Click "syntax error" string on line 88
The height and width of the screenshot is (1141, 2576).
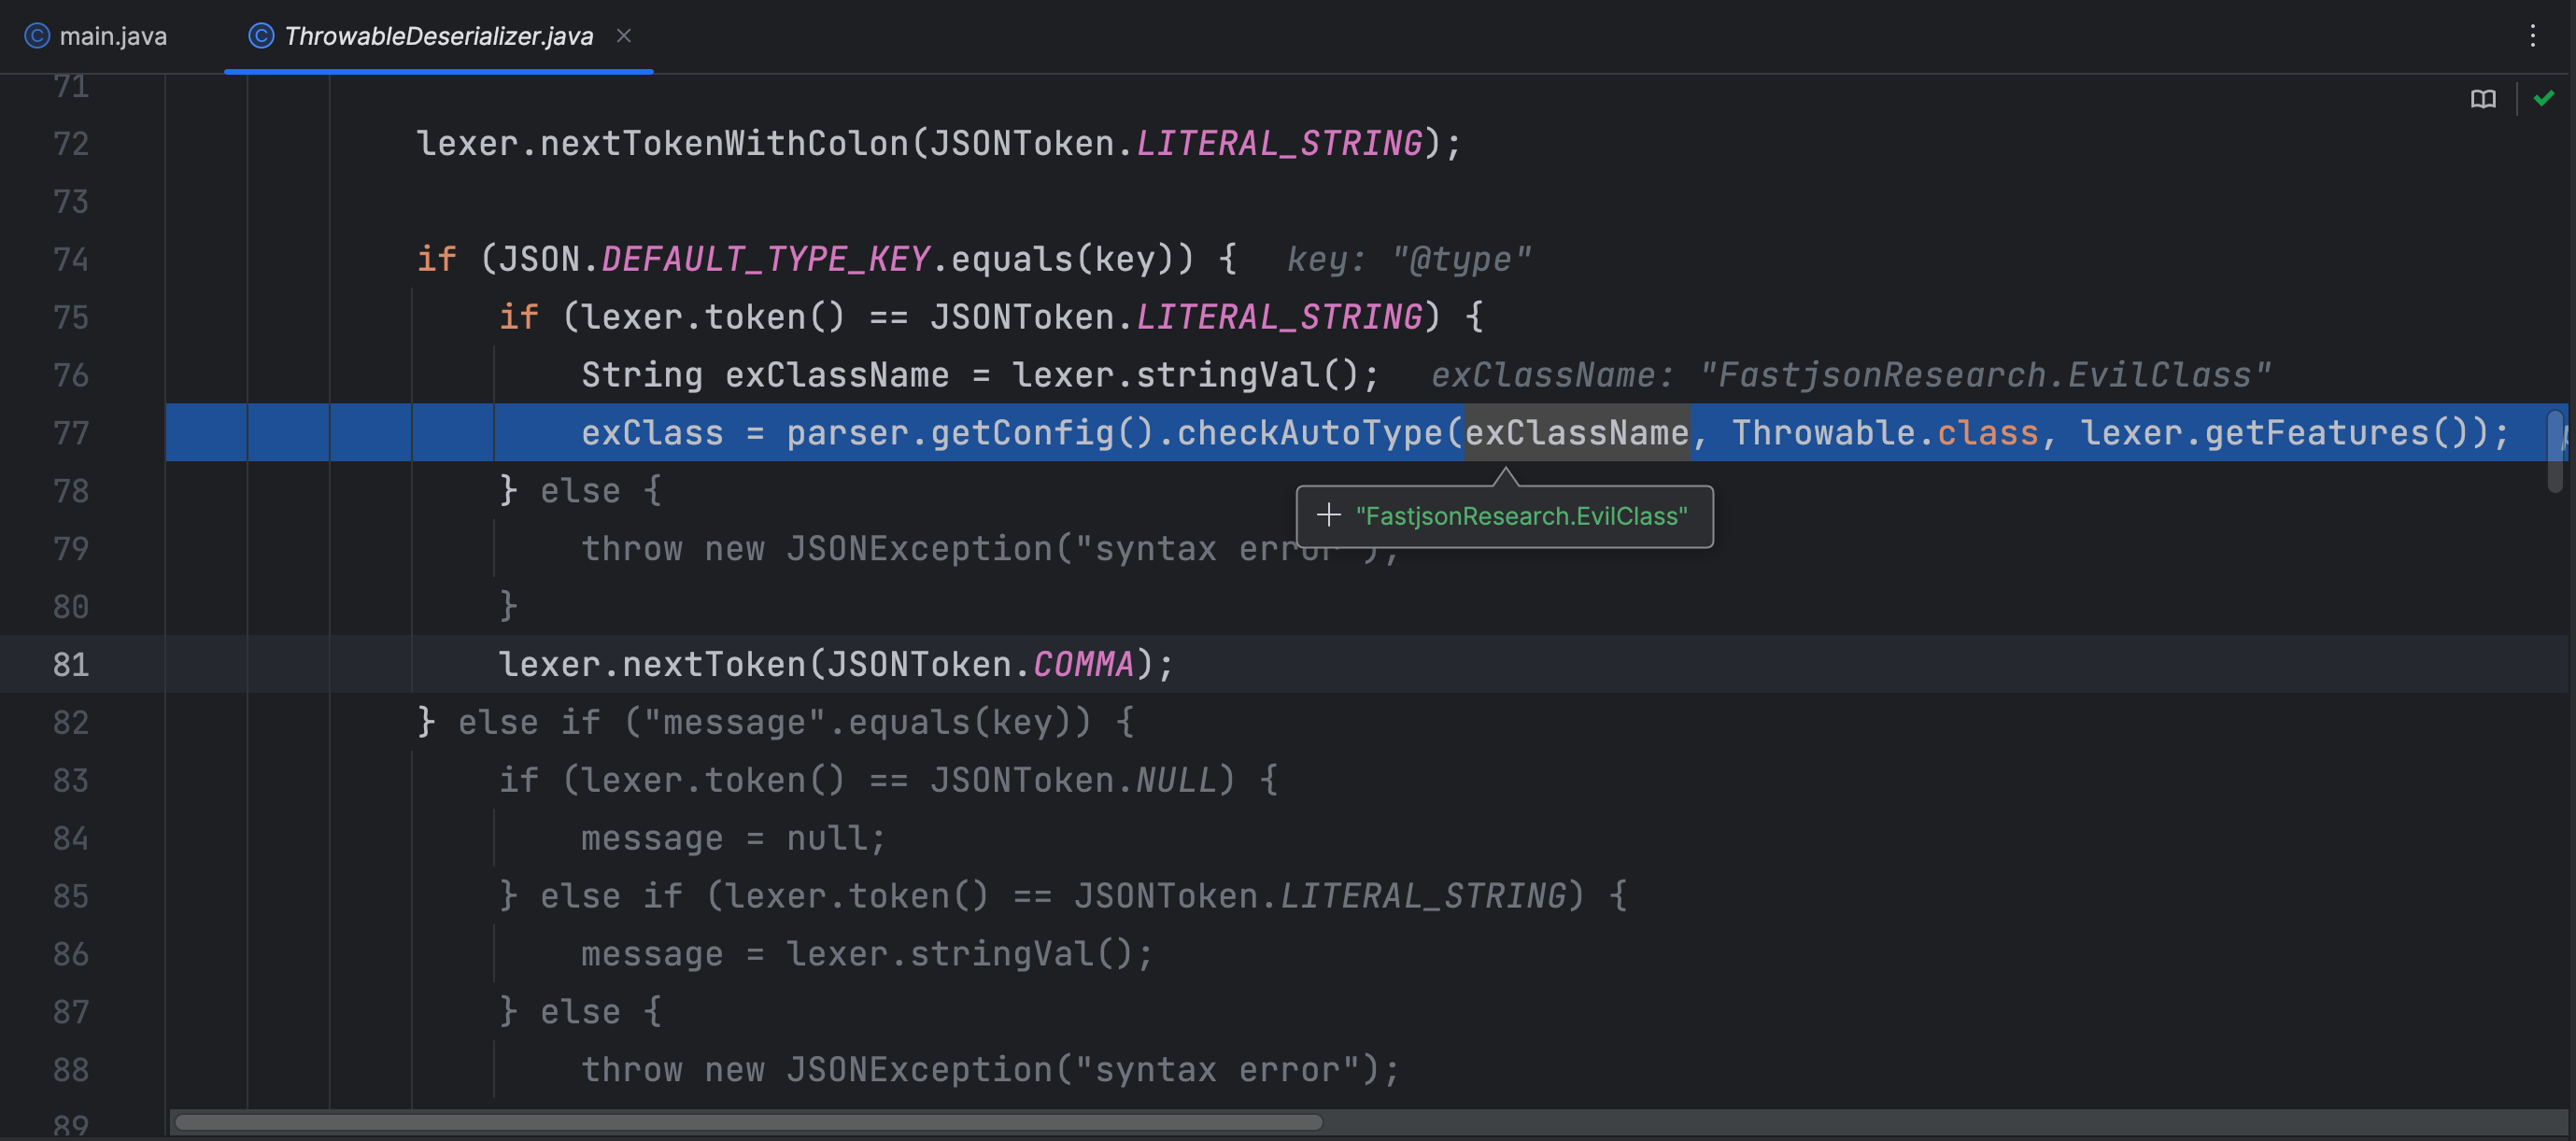click(1216, 1070)
